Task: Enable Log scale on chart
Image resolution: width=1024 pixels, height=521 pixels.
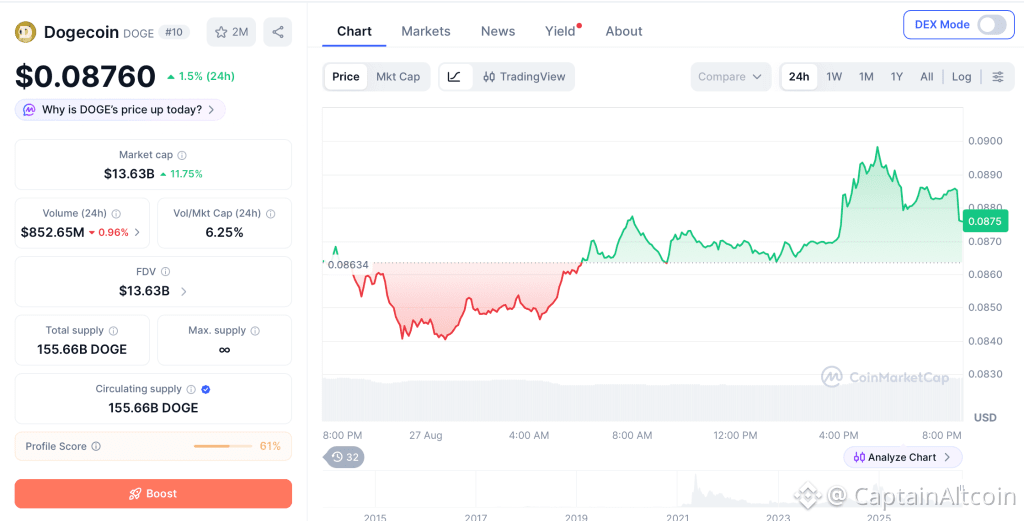Action: 961,76
